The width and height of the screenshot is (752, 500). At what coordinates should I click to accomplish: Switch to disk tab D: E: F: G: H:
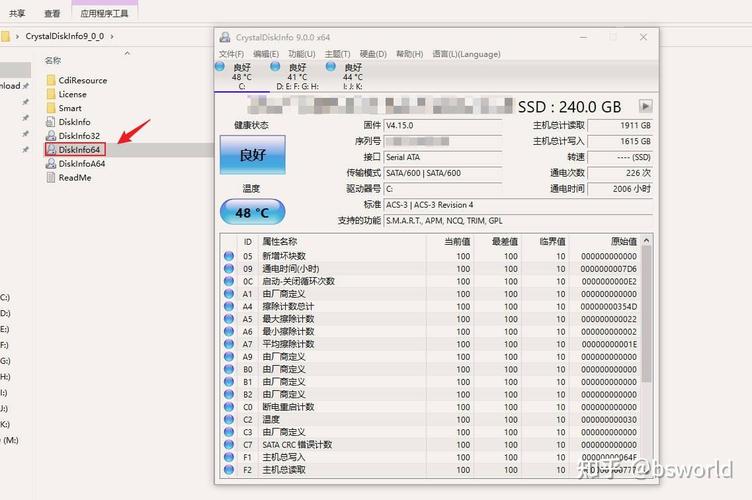point(297,77)
